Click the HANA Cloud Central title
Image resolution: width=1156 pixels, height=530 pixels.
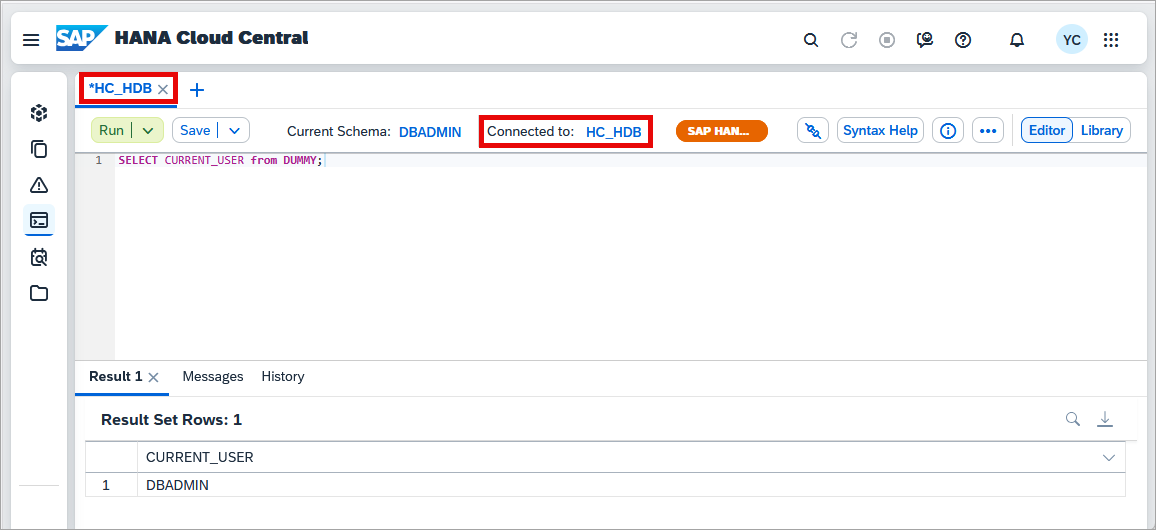pos(212,38)
